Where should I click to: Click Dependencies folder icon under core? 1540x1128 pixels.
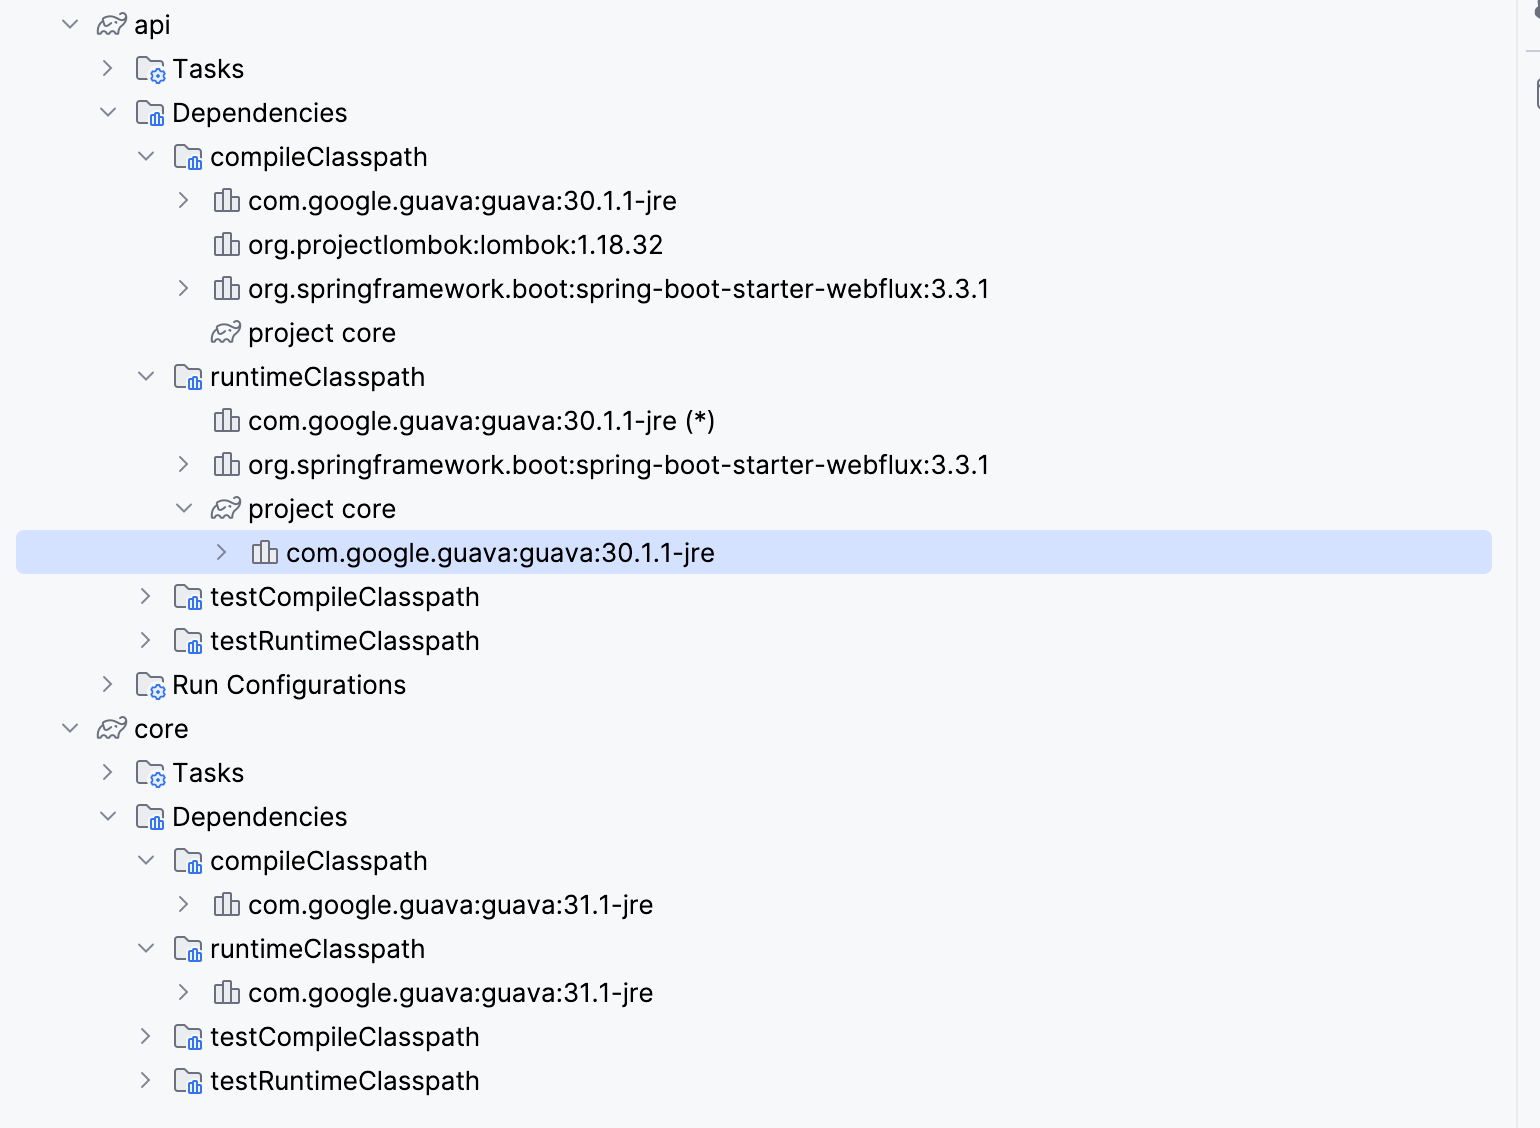pos(150,817)
